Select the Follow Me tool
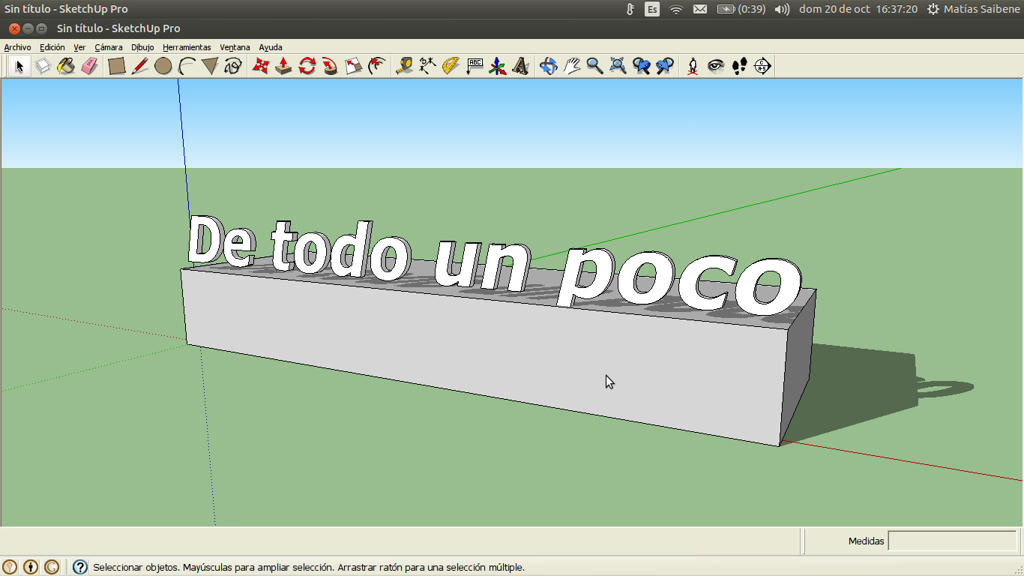Viewport: 1024px width, 576px height. pyautogui.click(x=330, y=66)
